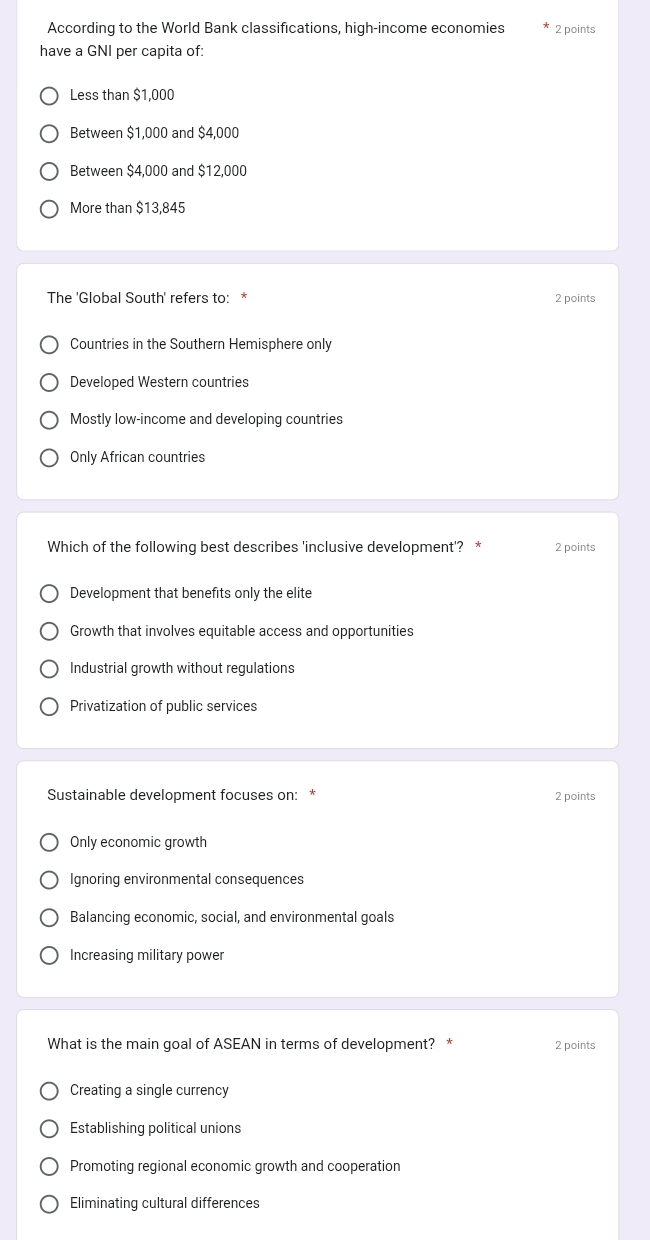The width and height of the screenshot is (650, 1240).
Task: Select 'Ignoring environmental consequences' option
Action: click(x=49, y=880)
